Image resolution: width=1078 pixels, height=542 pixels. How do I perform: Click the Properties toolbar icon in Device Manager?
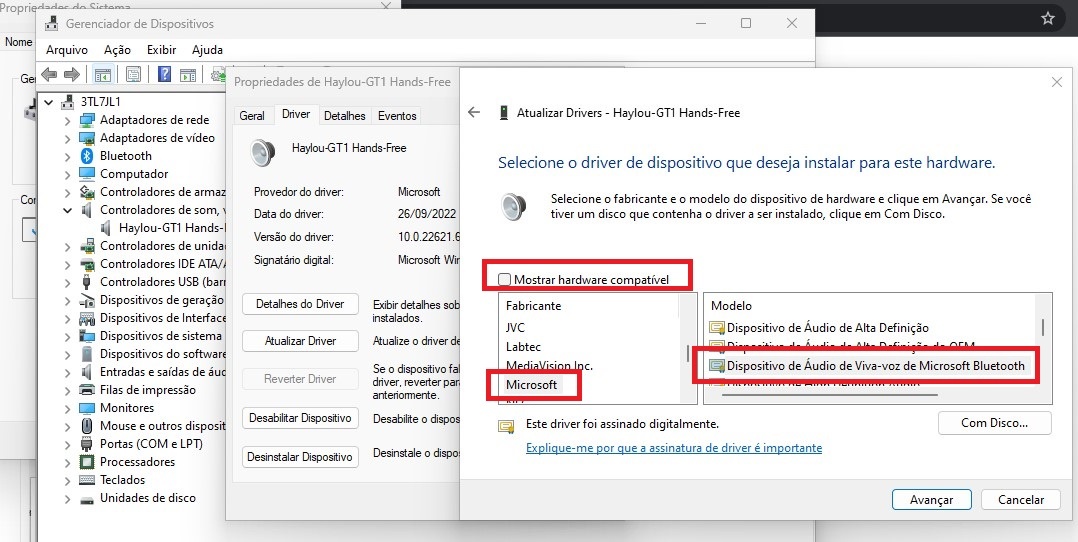133,74
